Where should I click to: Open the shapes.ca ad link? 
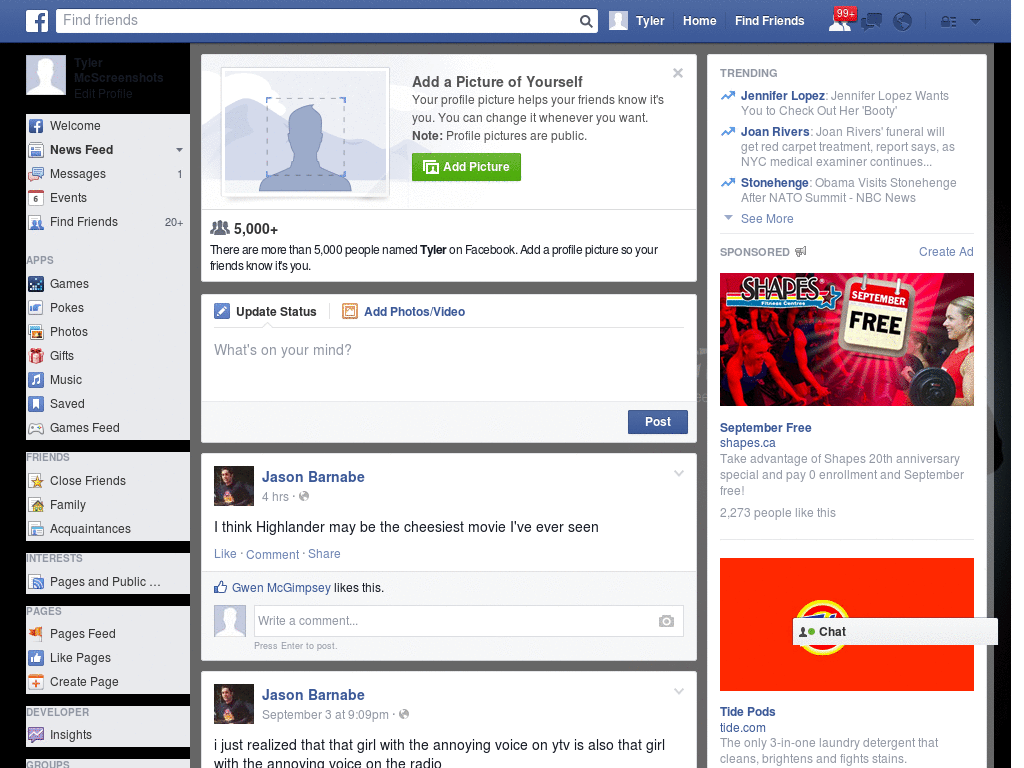tap(747, 443)
